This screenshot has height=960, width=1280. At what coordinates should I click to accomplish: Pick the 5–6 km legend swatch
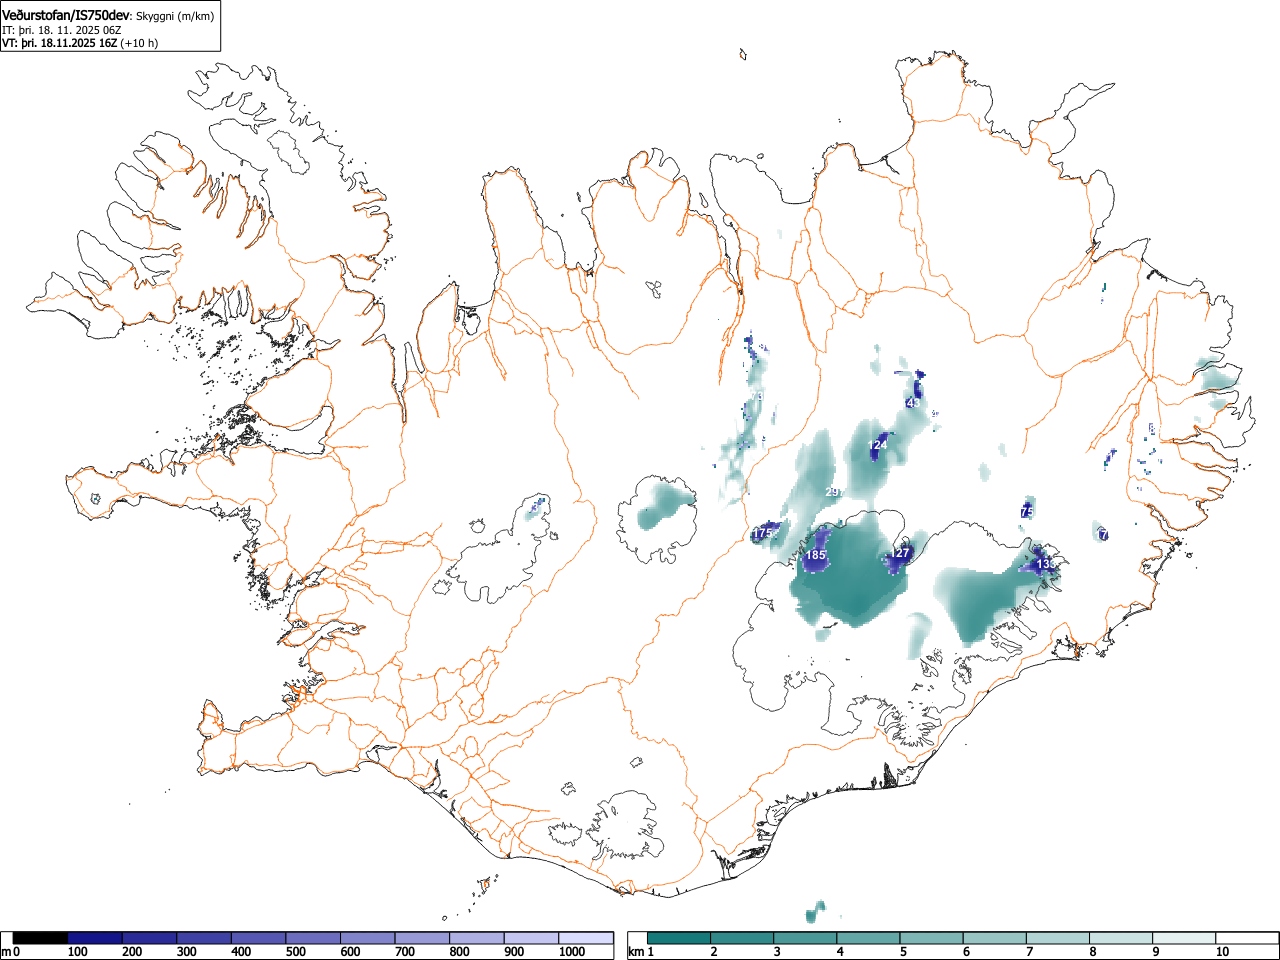tap(931, 938)
